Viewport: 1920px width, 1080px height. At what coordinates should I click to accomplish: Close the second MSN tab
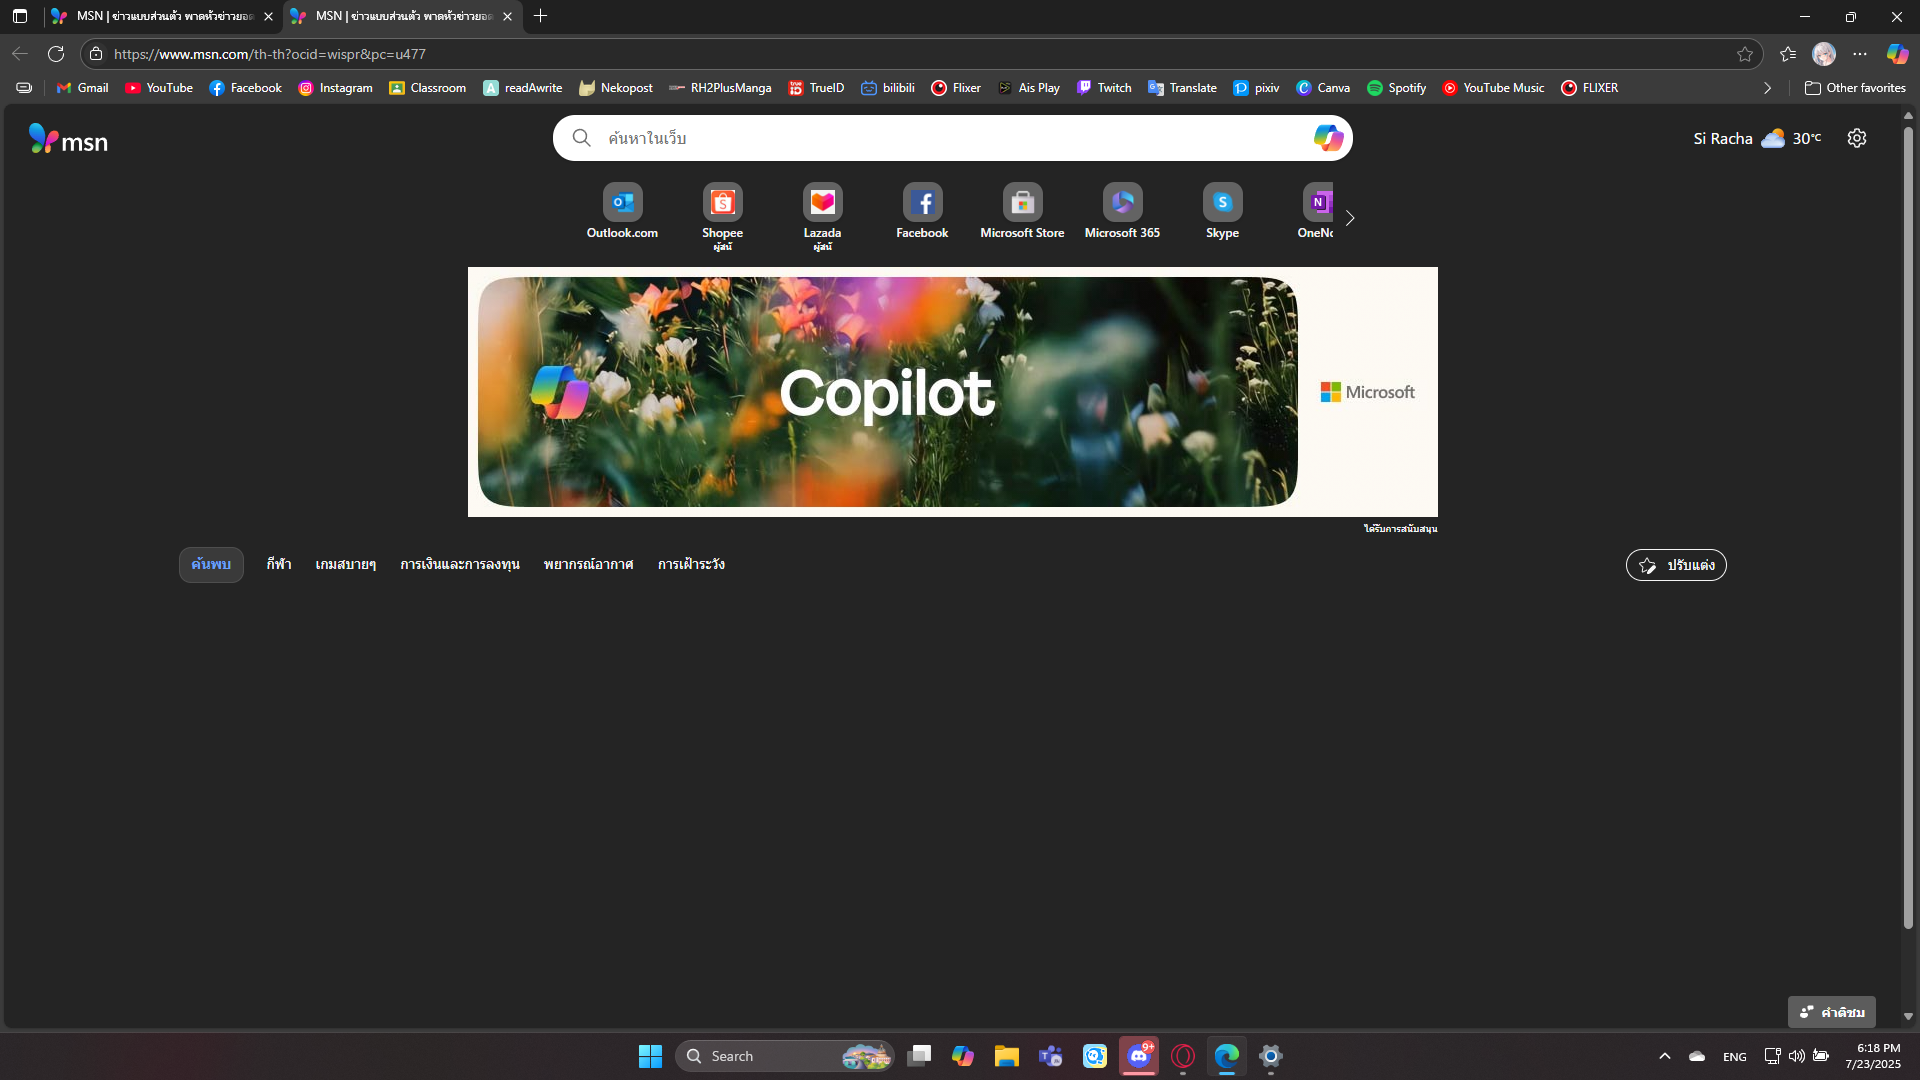(x=507, y=16)
